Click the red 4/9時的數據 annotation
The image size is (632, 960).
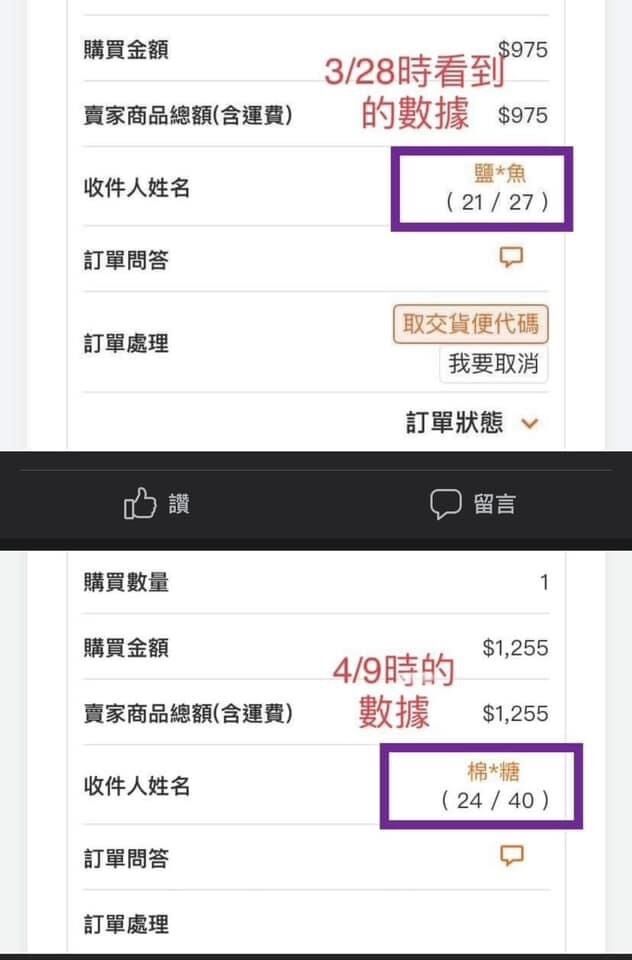coord(394,691)
